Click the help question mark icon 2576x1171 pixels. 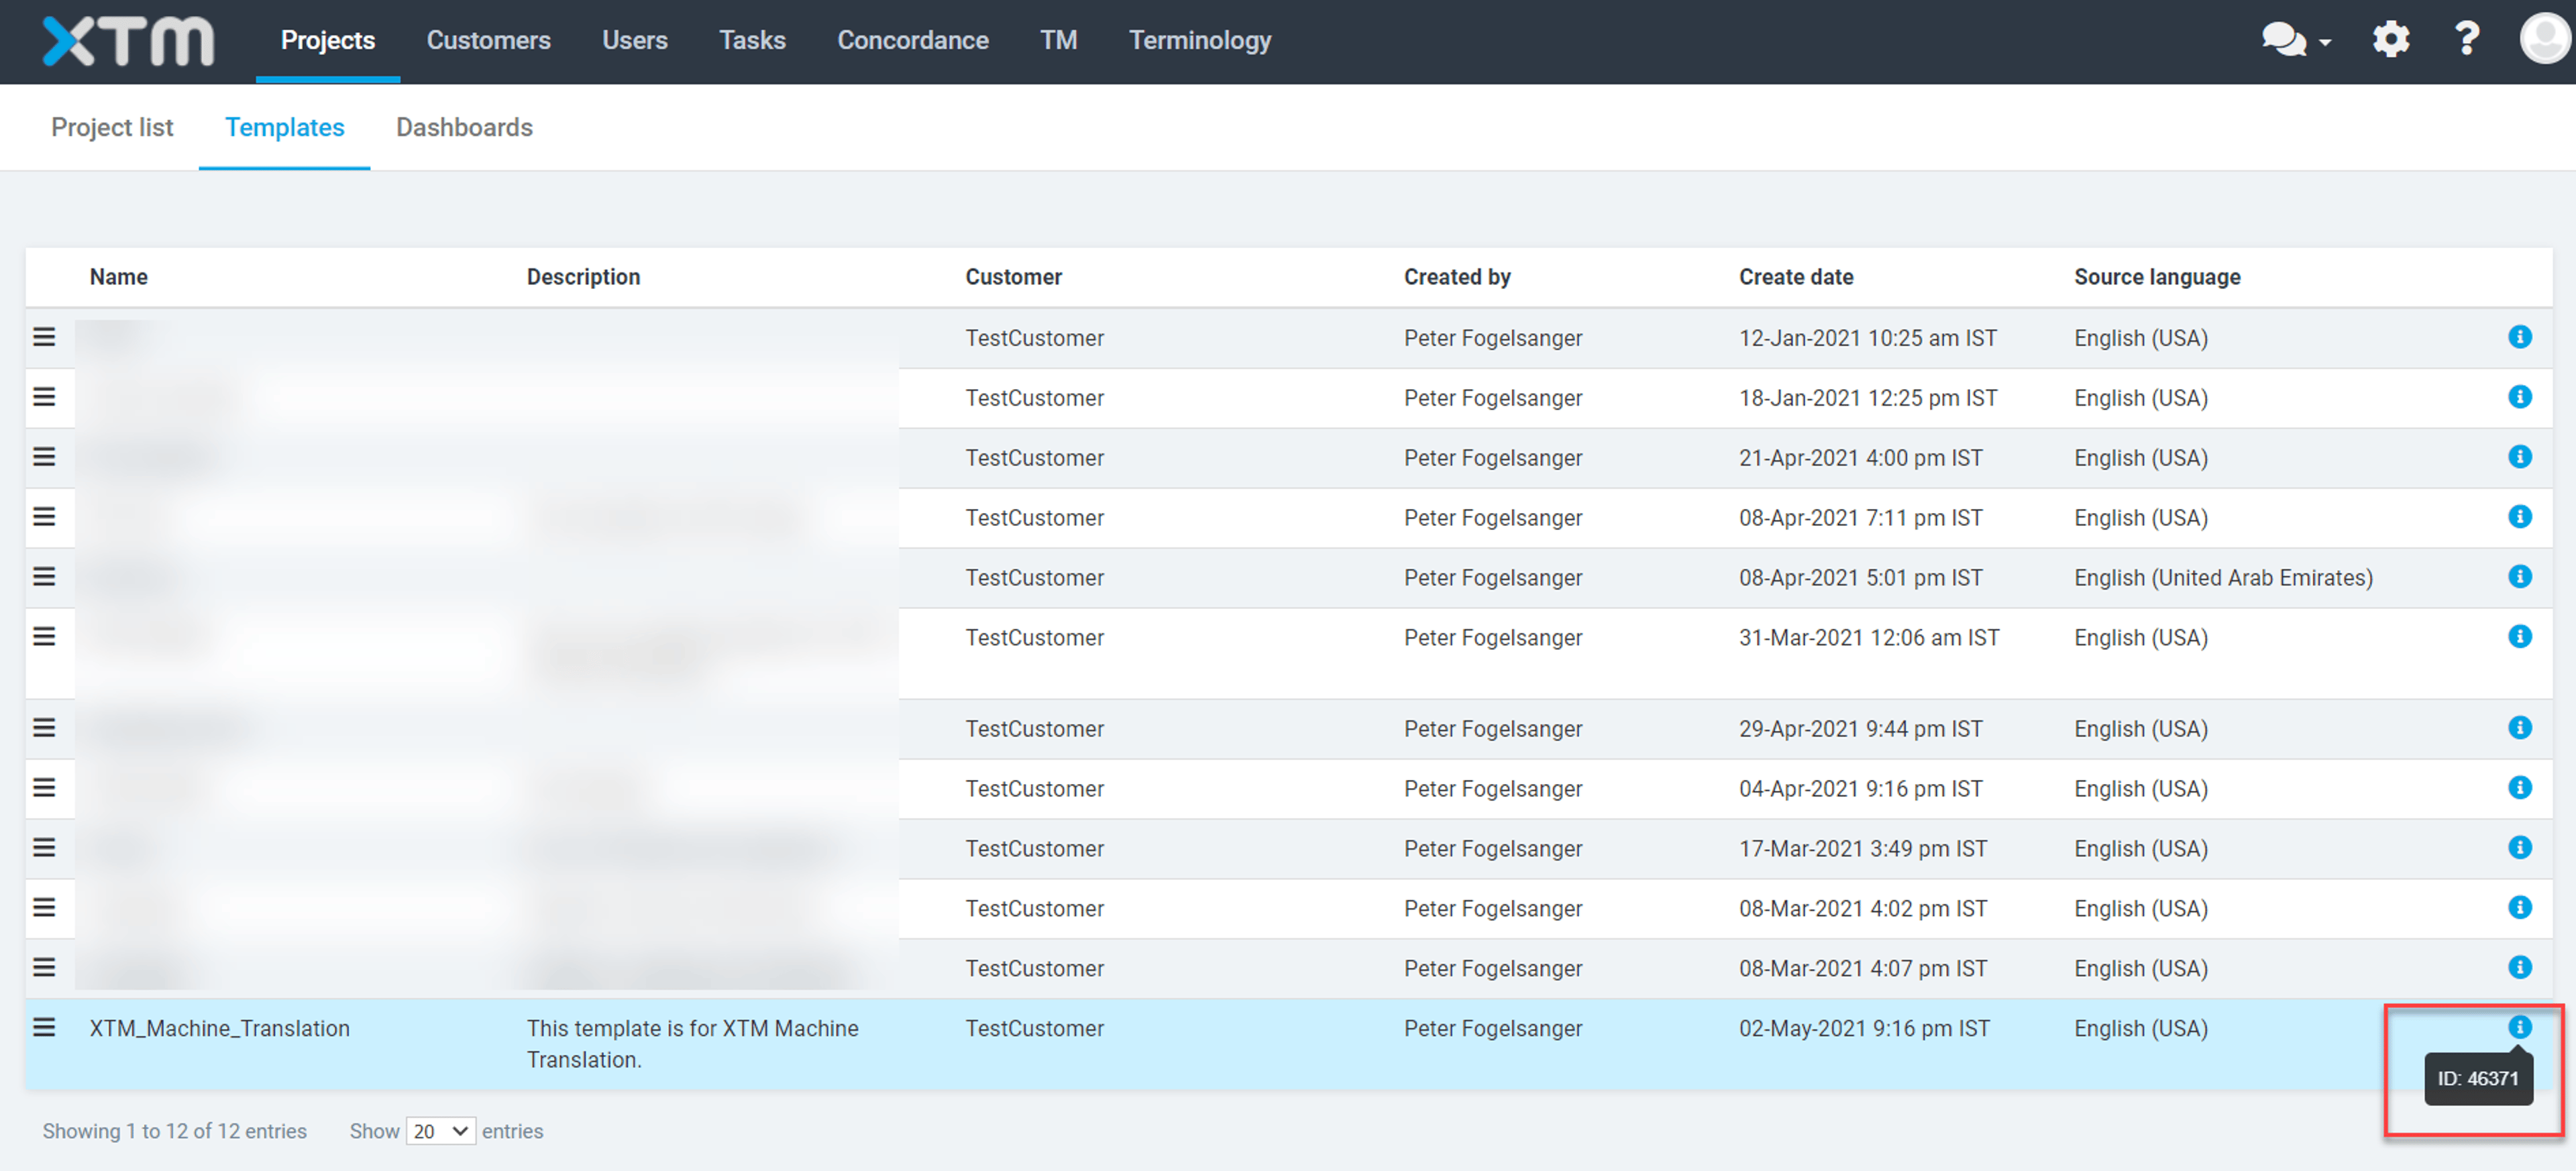point(2466,40)
